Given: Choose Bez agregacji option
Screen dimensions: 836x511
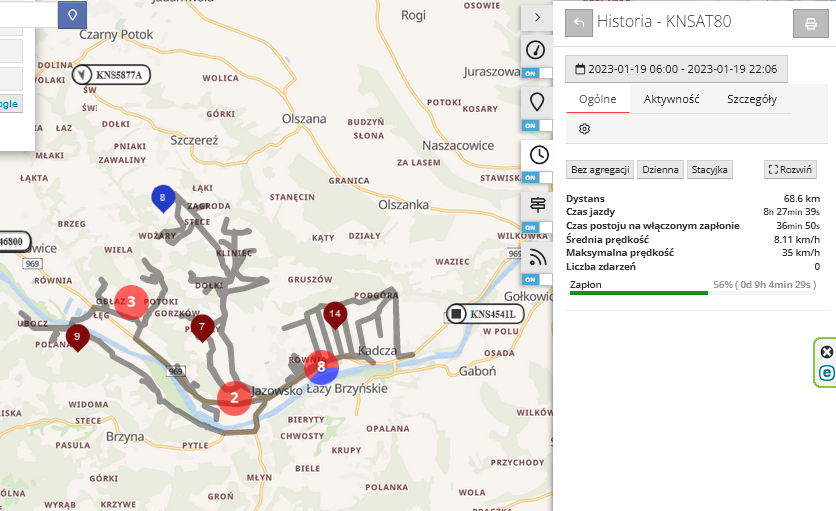Looking at the screenshot, I should tap(600, 170).
